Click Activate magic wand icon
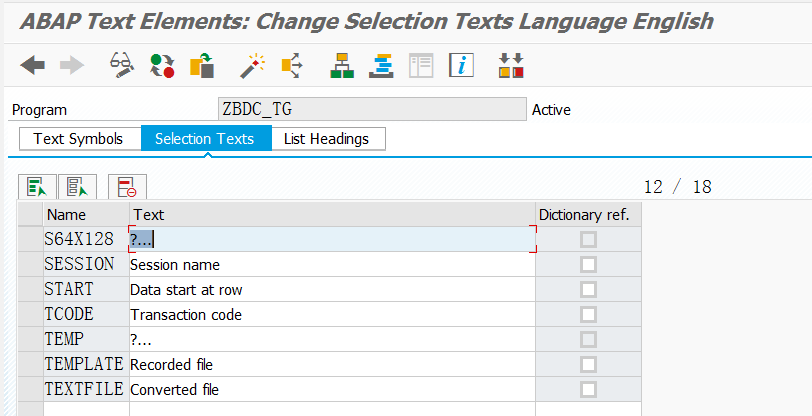 tap(250, 66)
